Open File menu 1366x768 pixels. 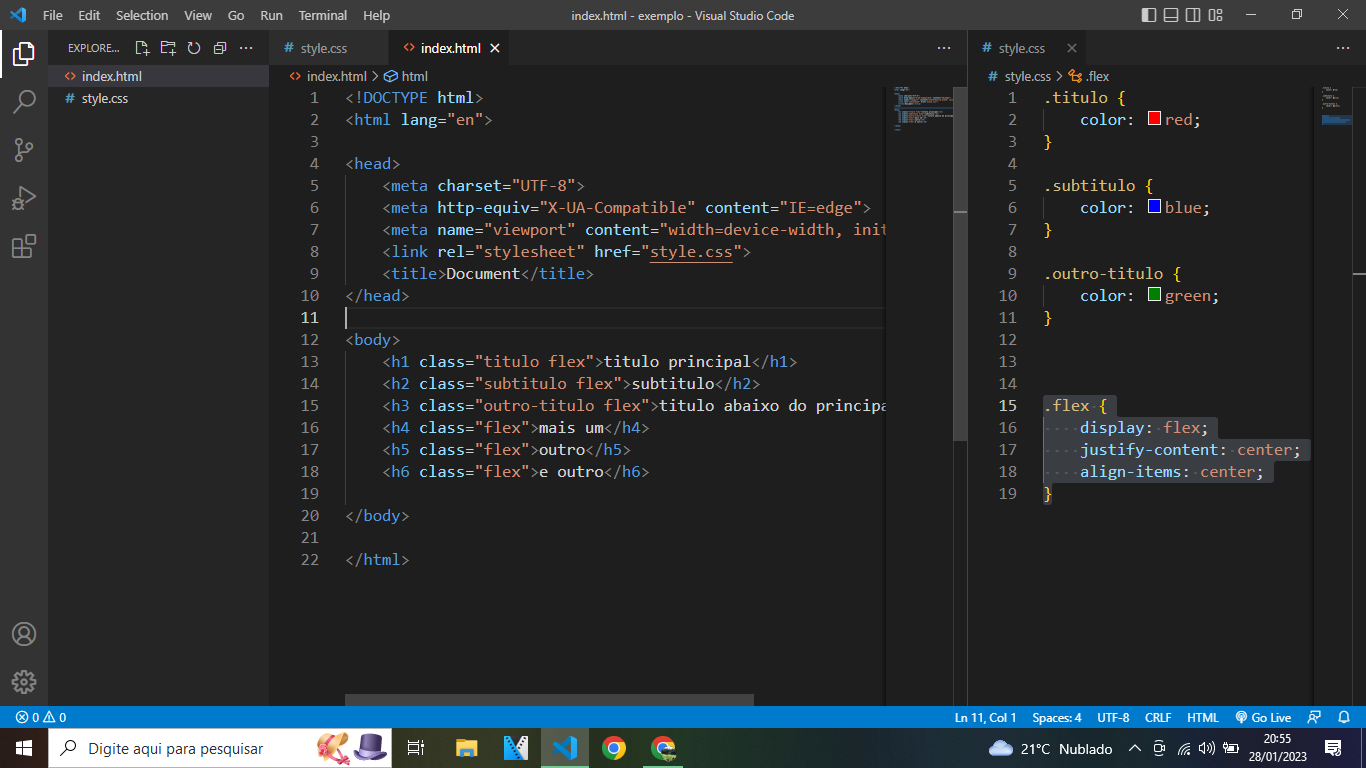tap(53, 16)
